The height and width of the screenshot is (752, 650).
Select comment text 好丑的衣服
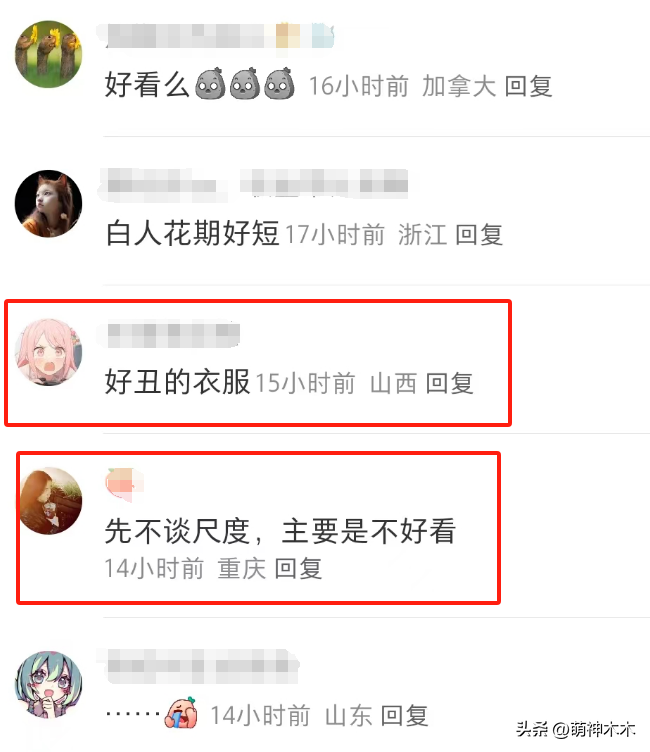pos(177,382)
